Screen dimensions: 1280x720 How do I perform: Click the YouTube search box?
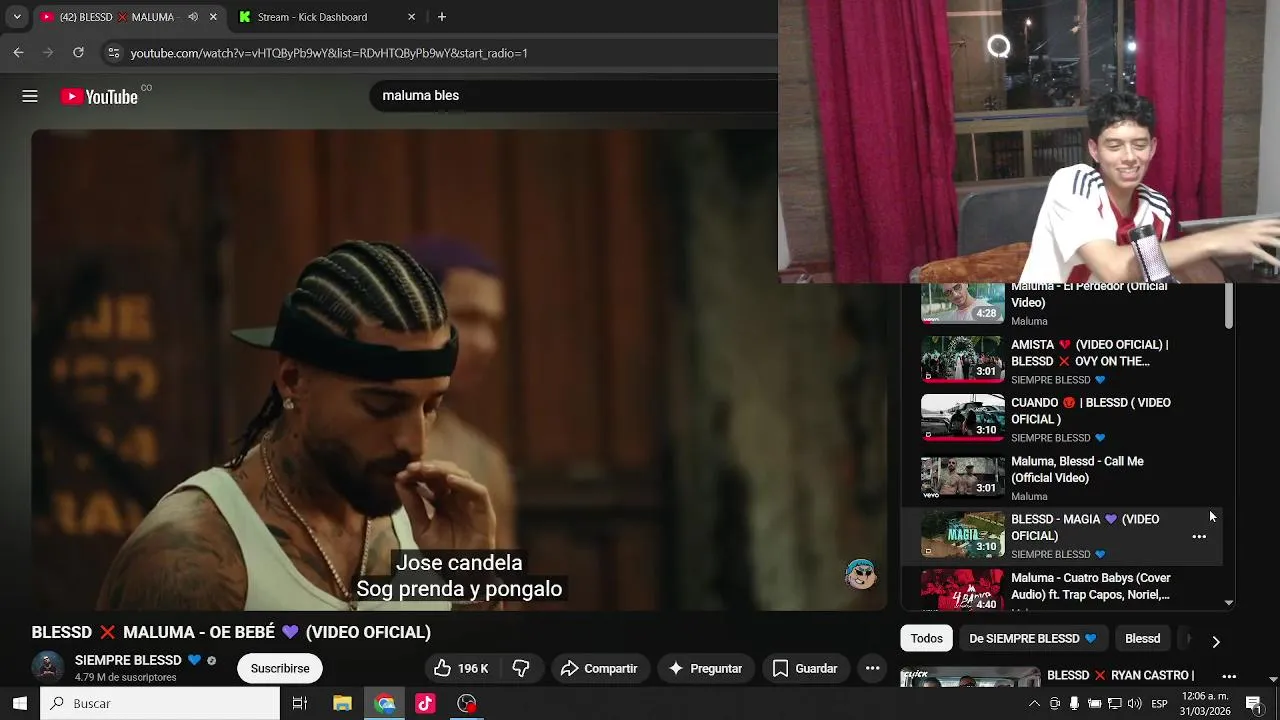[575, 95]
